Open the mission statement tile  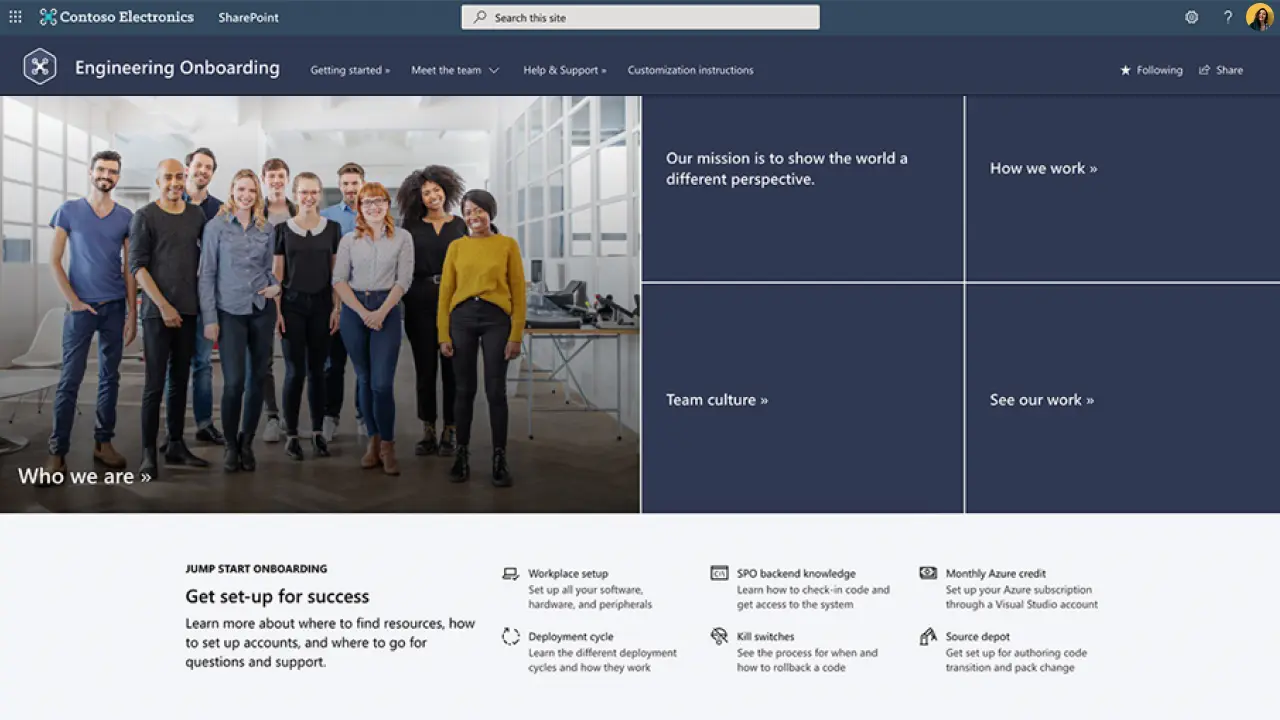[x=802, y=189]
